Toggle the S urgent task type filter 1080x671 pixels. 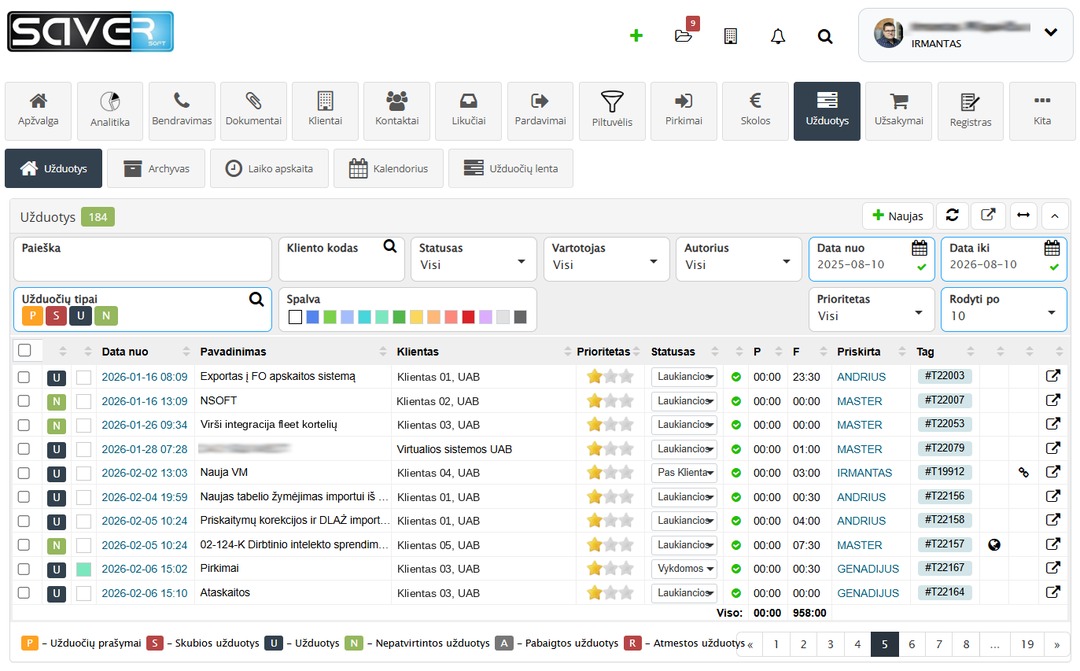[56, 316]
